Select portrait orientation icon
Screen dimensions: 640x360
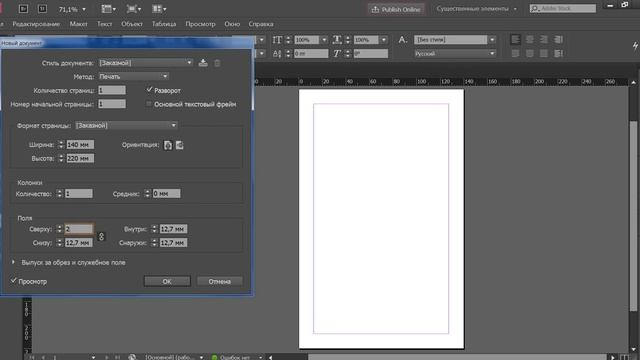coord(168,145)
